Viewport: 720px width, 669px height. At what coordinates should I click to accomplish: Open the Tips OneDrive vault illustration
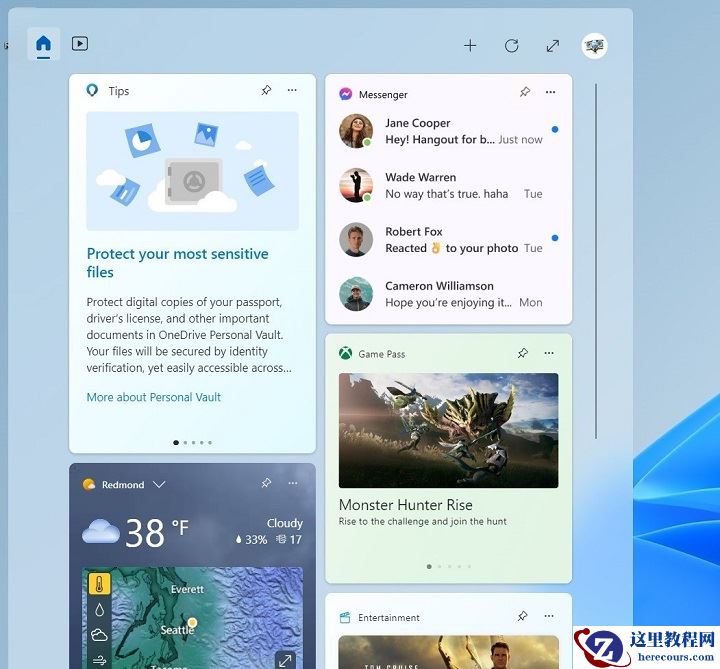(x=192, y=171)
